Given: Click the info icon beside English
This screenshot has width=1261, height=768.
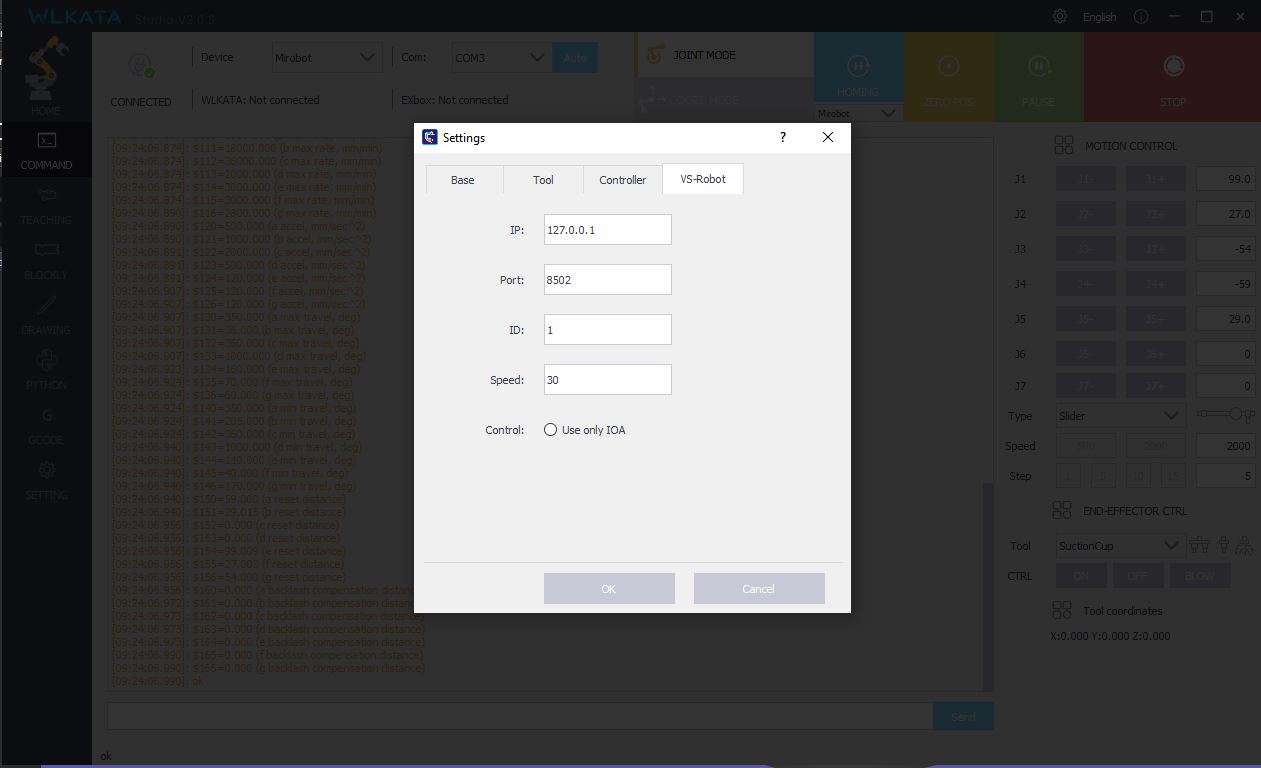Looking at the screenshot, I should [x=1141, y=16].
